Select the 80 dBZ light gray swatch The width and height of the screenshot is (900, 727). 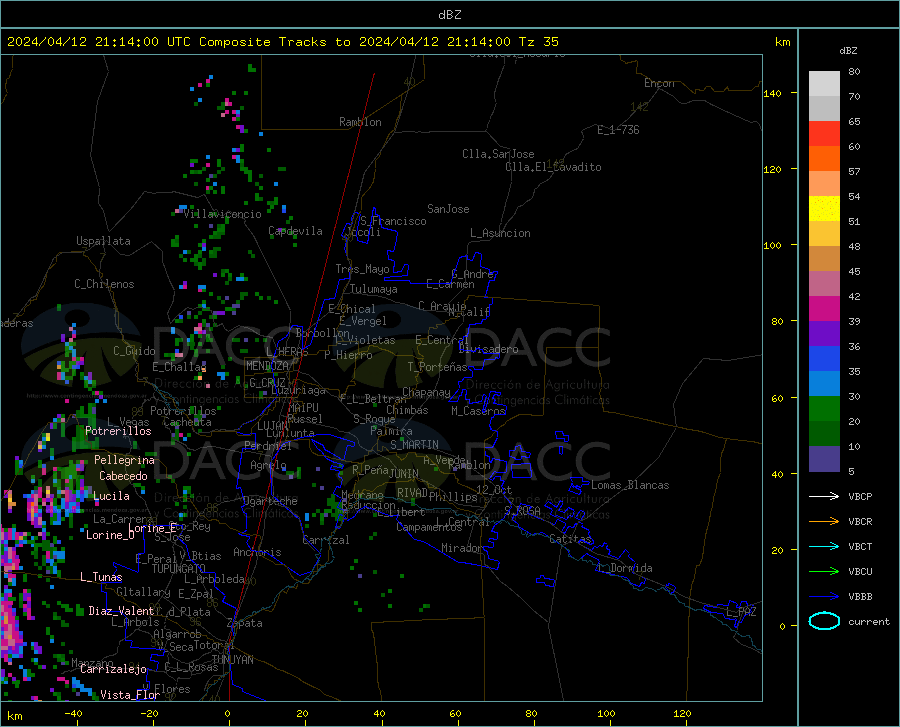(x=824, y=84)
